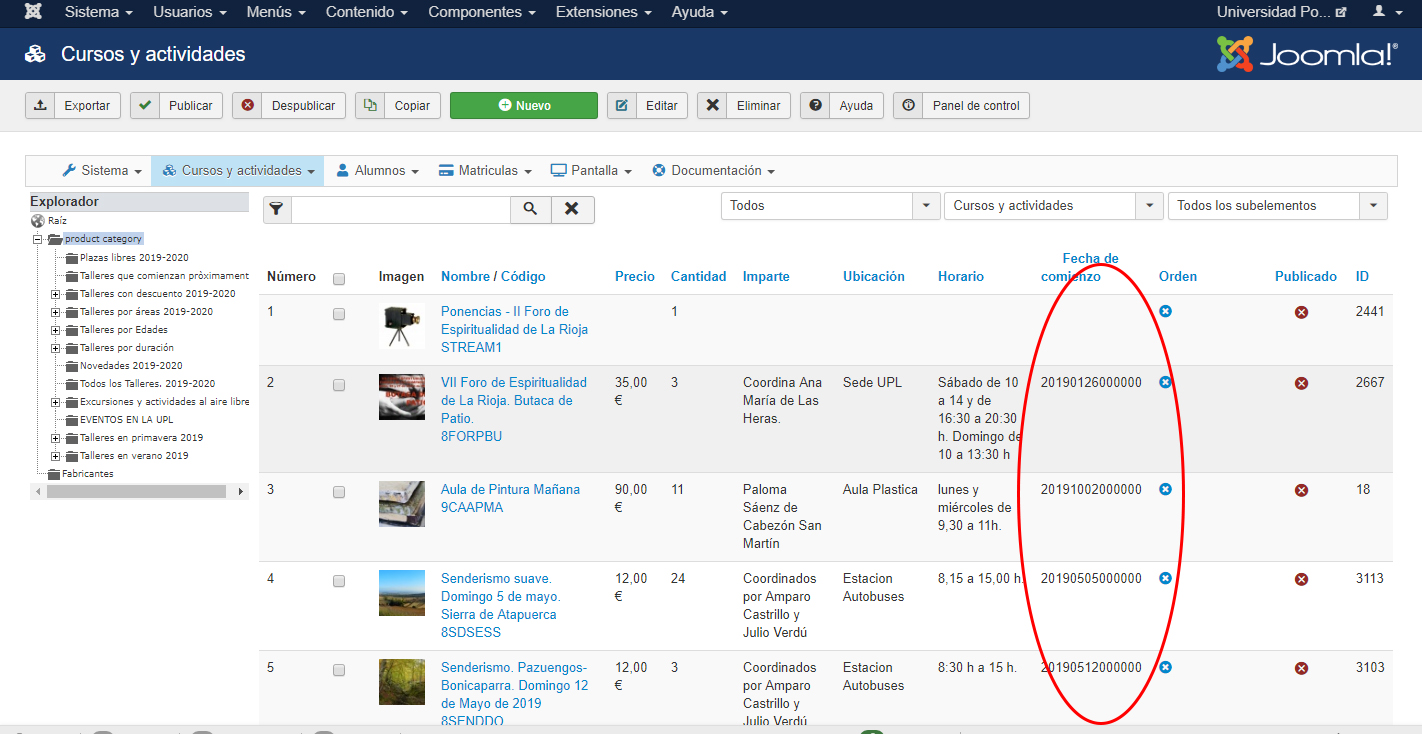Click the filter funnel icon beside search box
Screen dimensions: 1422x734
277,209
